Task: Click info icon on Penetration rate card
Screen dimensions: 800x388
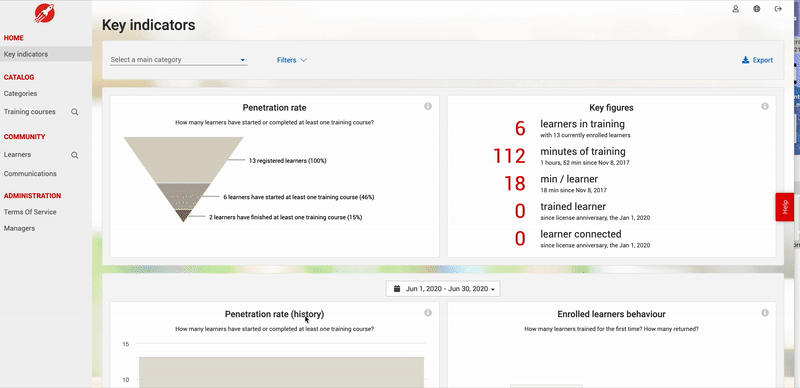Action: [x=428, y=106]
